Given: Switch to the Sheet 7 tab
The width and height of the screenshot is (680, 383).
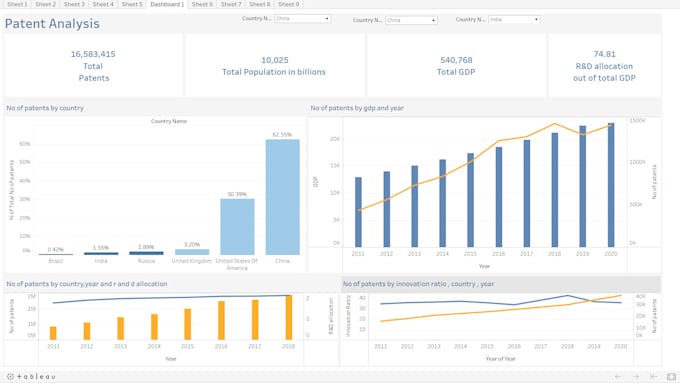Looking at the screenshot, I should [231, 4].
